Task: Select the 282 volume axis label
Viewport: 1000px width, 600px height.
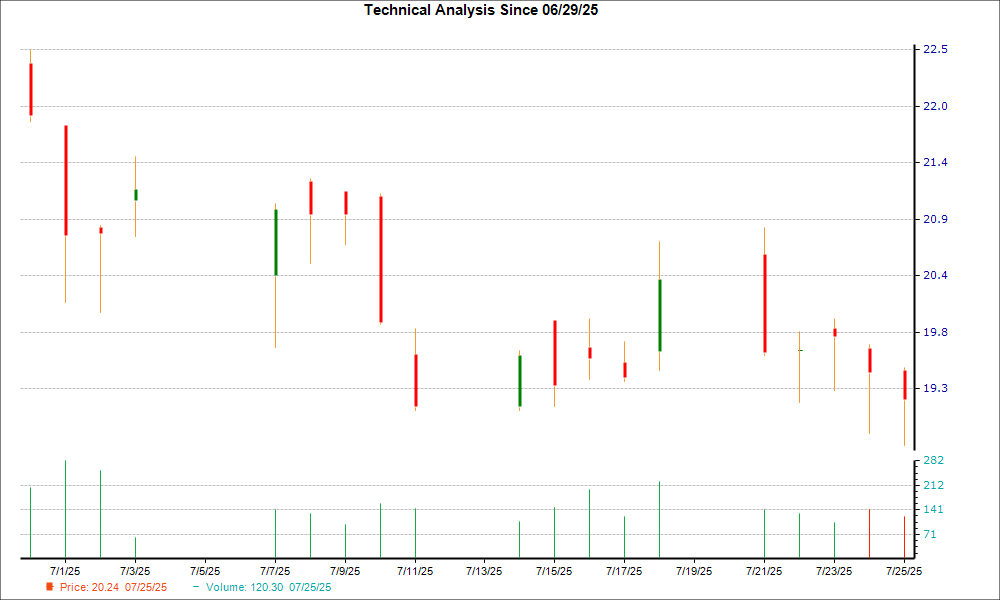Action: (933, 461)
